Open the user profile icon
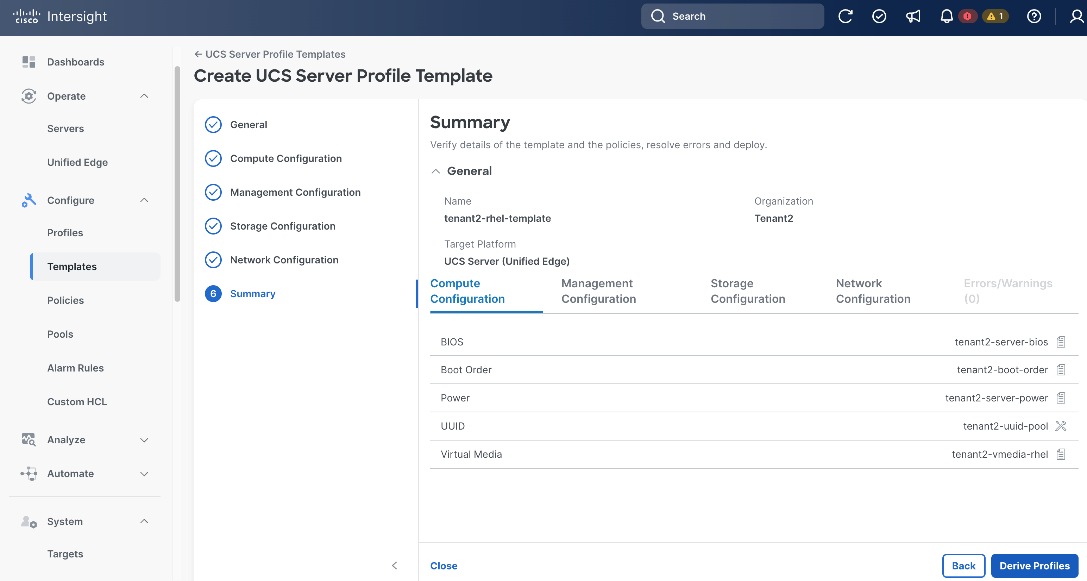The width and height of the screenshot is (1087, 581). [1077, 17]
